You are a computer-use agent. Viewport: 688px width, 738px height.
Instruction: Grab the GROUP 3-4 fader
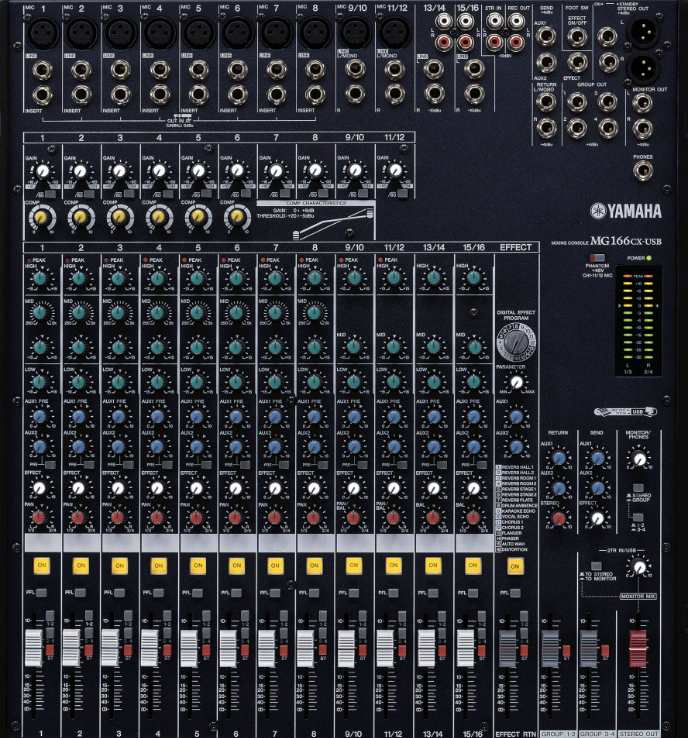[x=588, y=647]
